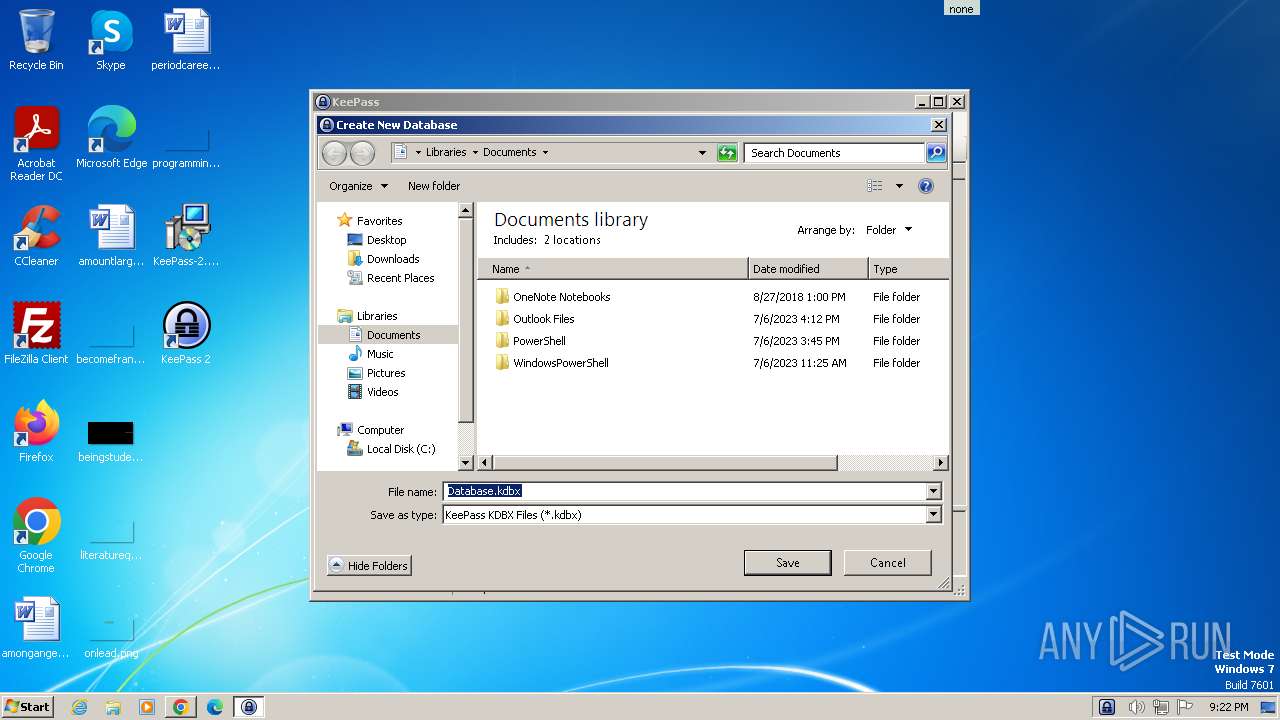Select Music library in the navigation pane

[380, 354]
